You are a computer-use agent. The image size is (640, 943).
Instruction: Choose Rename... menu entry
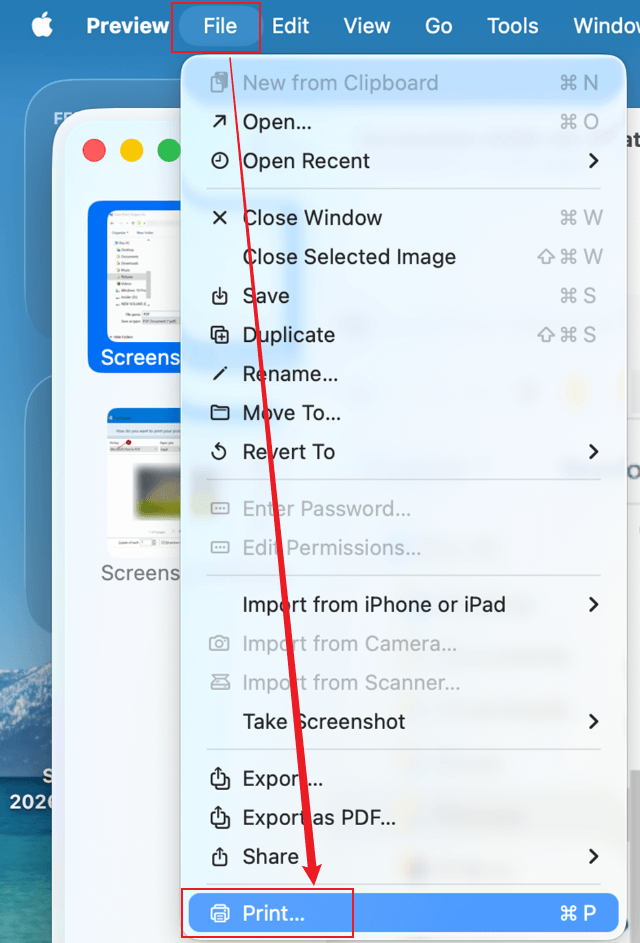coord(404,374)
